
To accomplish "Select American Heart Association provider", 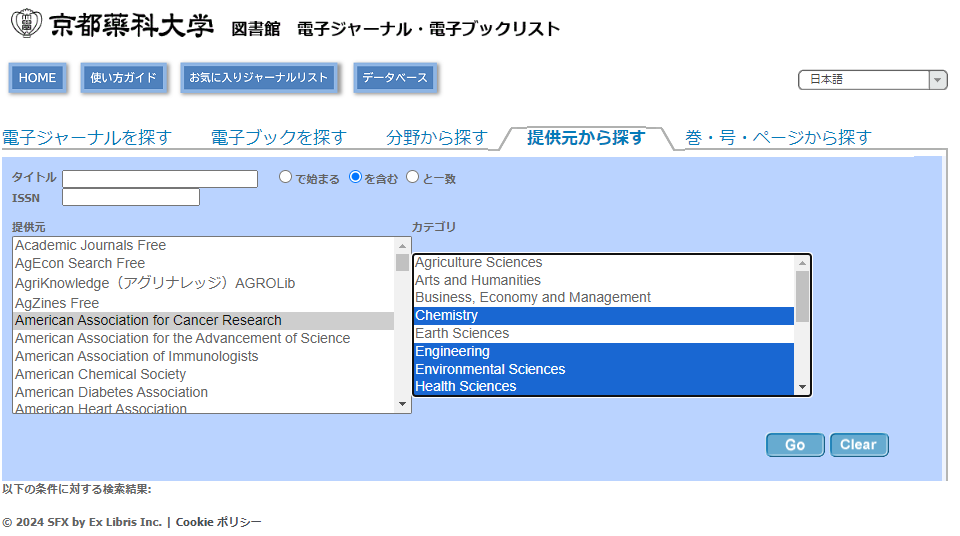I will 204,408.
